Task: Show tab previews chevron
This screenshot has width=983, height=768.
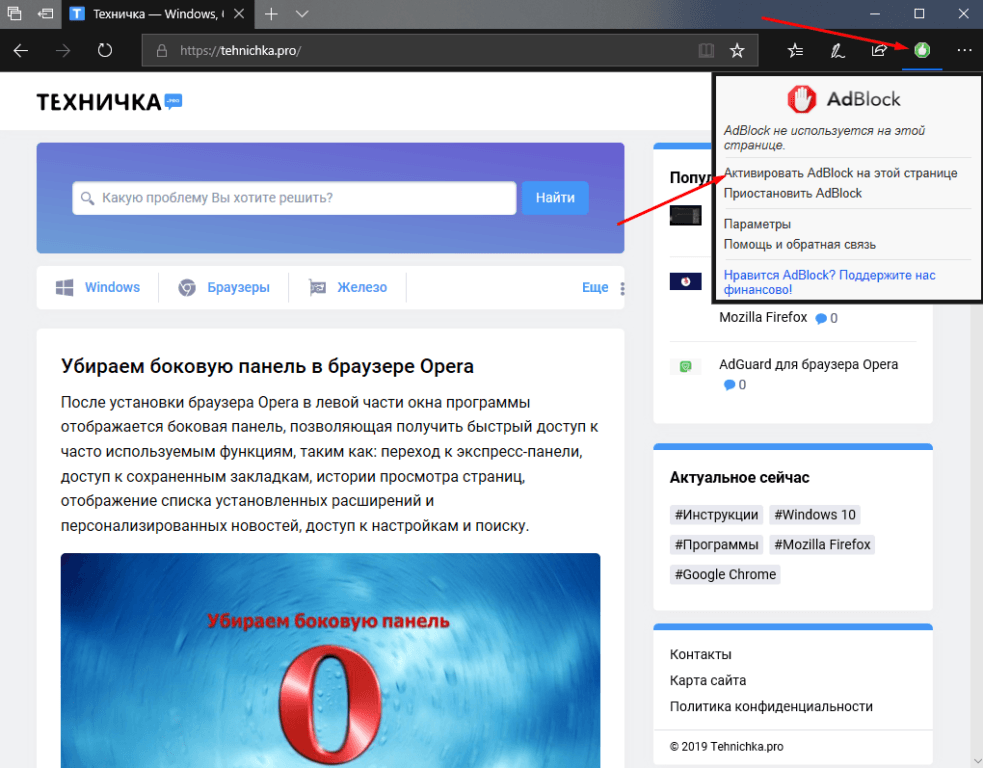Action: click(x=302, y=13)
